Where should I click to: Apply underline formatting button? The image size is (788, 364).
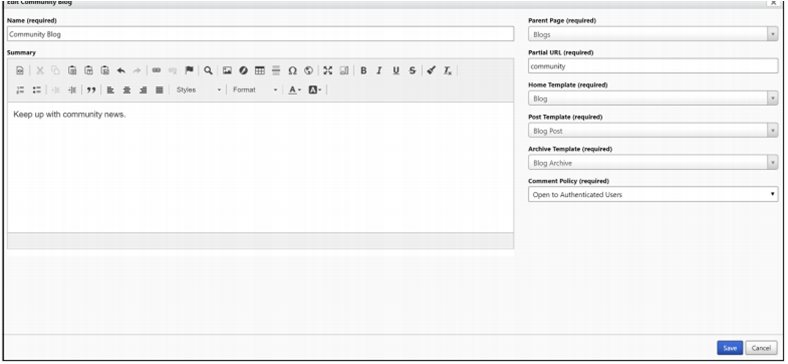tap(396, 71)
